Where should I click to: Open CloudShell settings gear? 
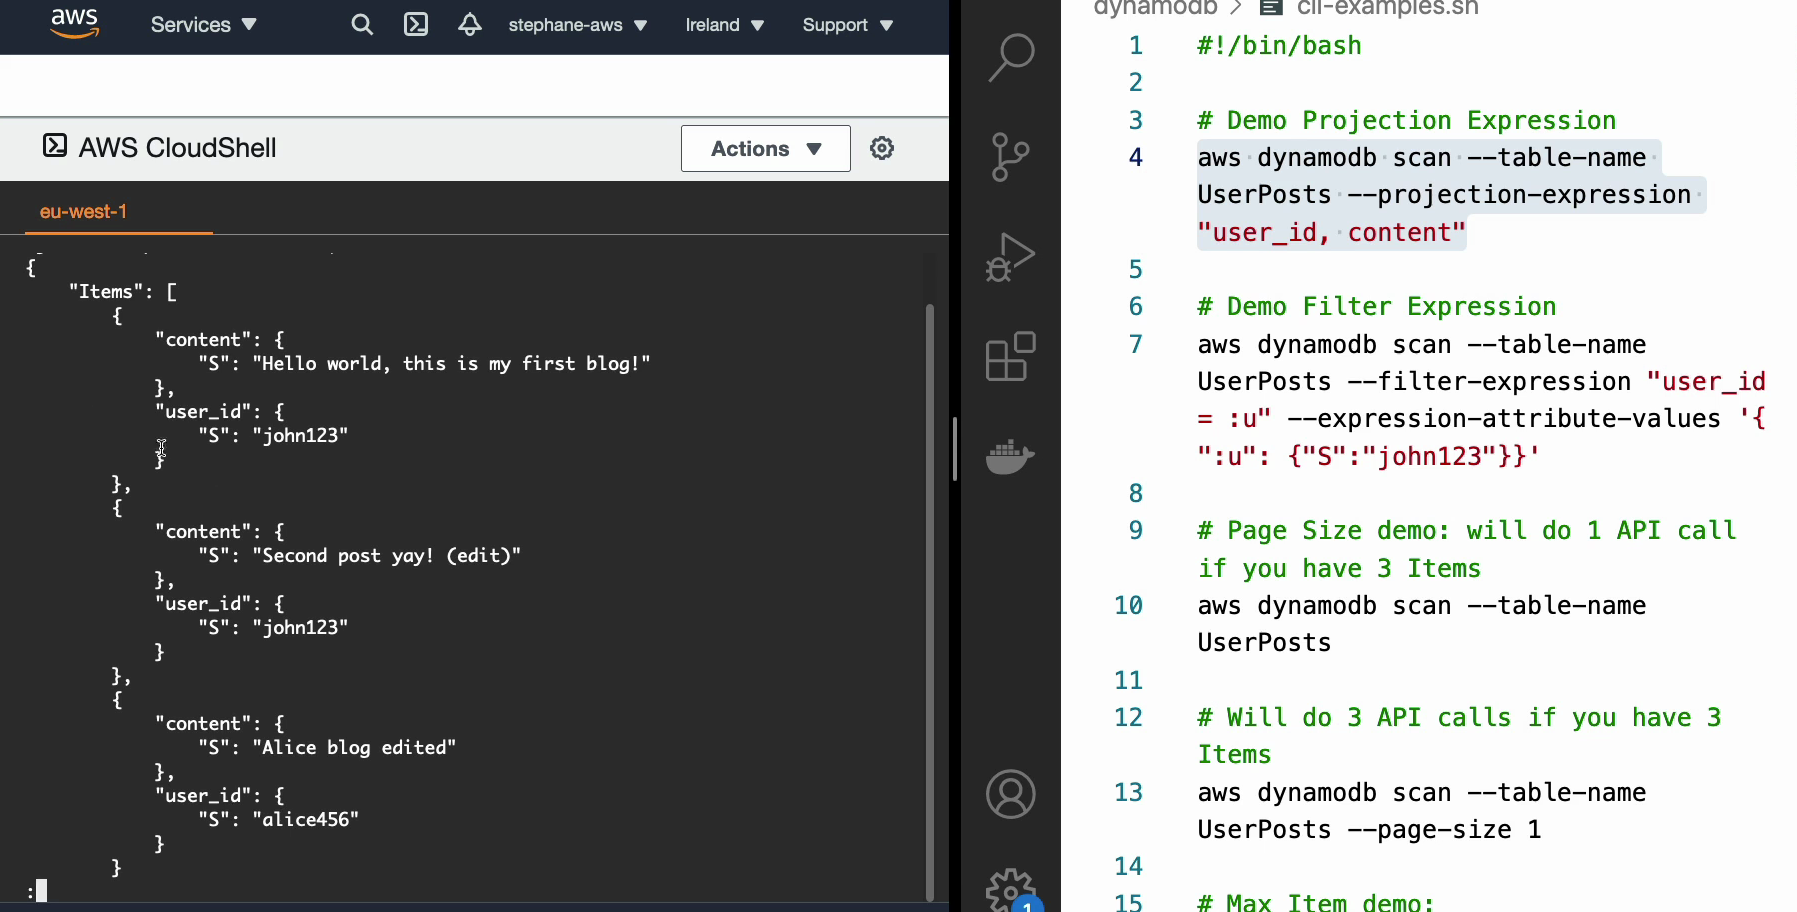tap(882, 148)
